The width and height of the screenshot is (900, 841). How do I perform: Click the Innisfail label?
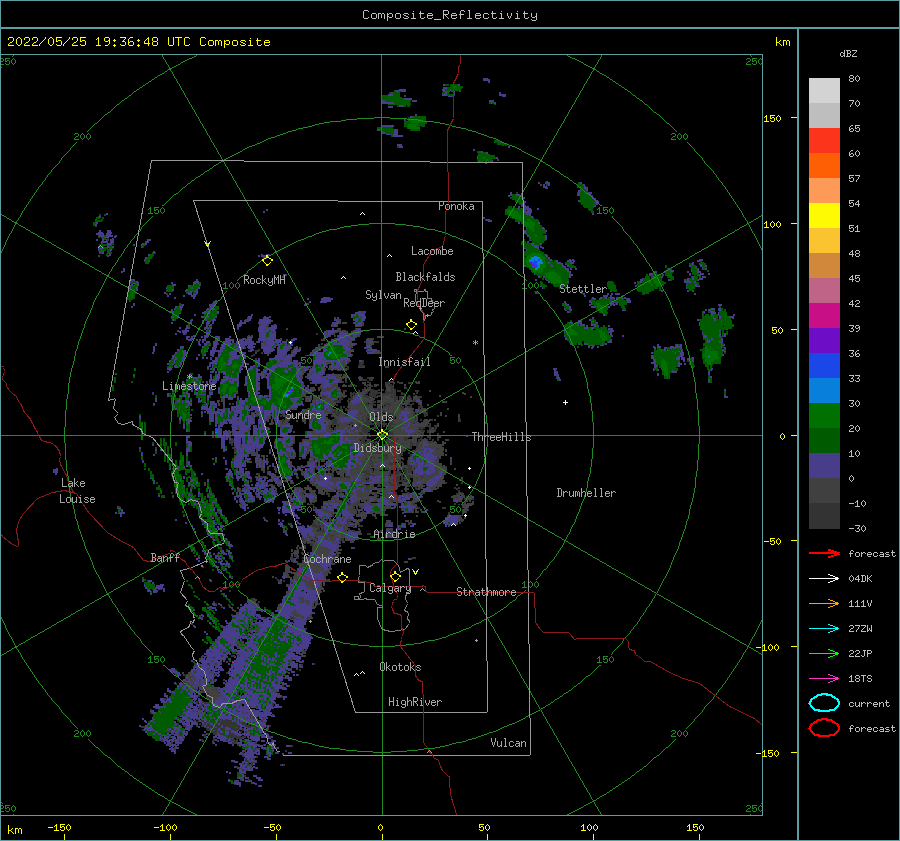tap(404, 362)
